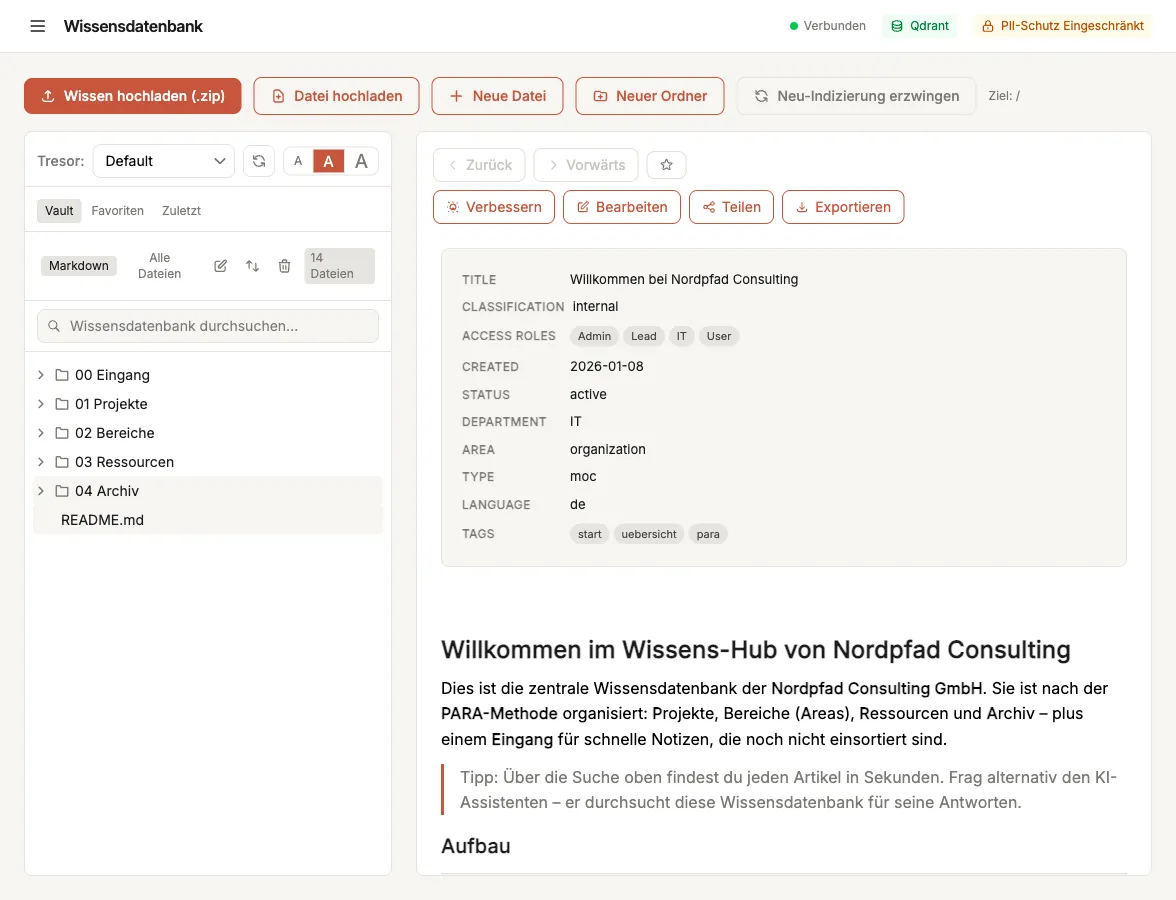Click the sort arrows icon
The image size is (1176, 900).
(x=252, y=266)
